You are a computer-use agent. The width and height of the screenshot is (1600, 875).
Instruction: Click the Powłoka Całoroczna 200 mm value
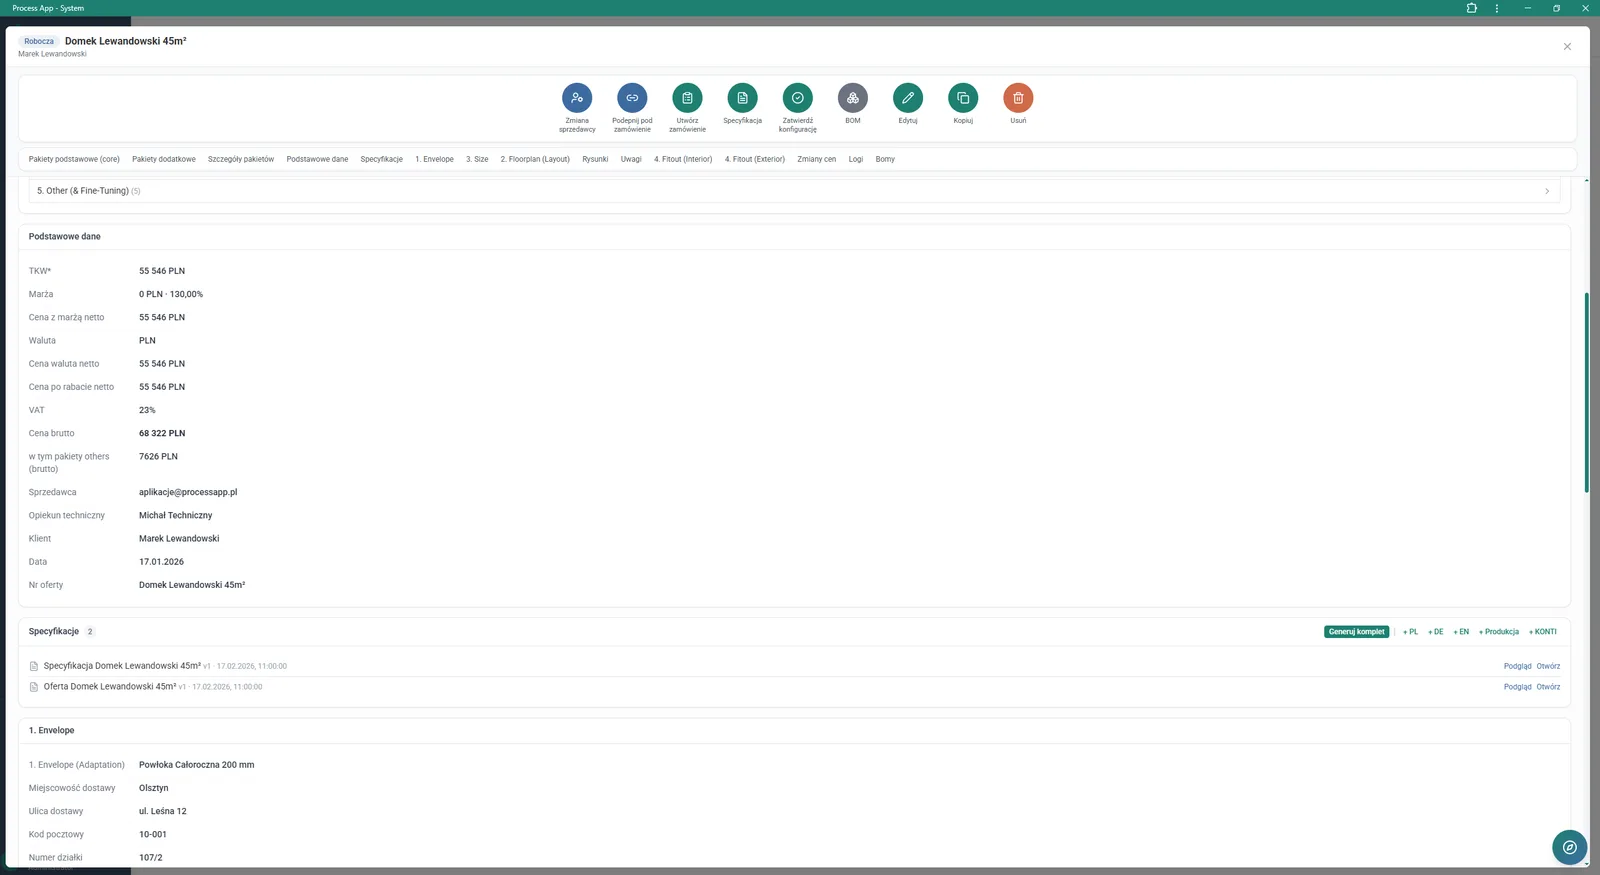click(197, 765)
